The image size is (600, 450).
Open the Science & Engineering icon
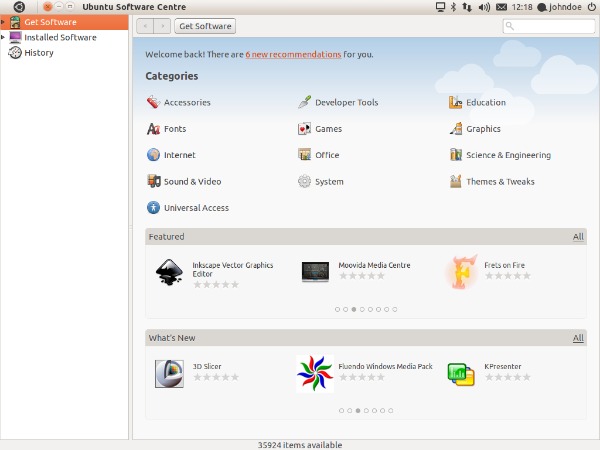click(x=455, y=155)
